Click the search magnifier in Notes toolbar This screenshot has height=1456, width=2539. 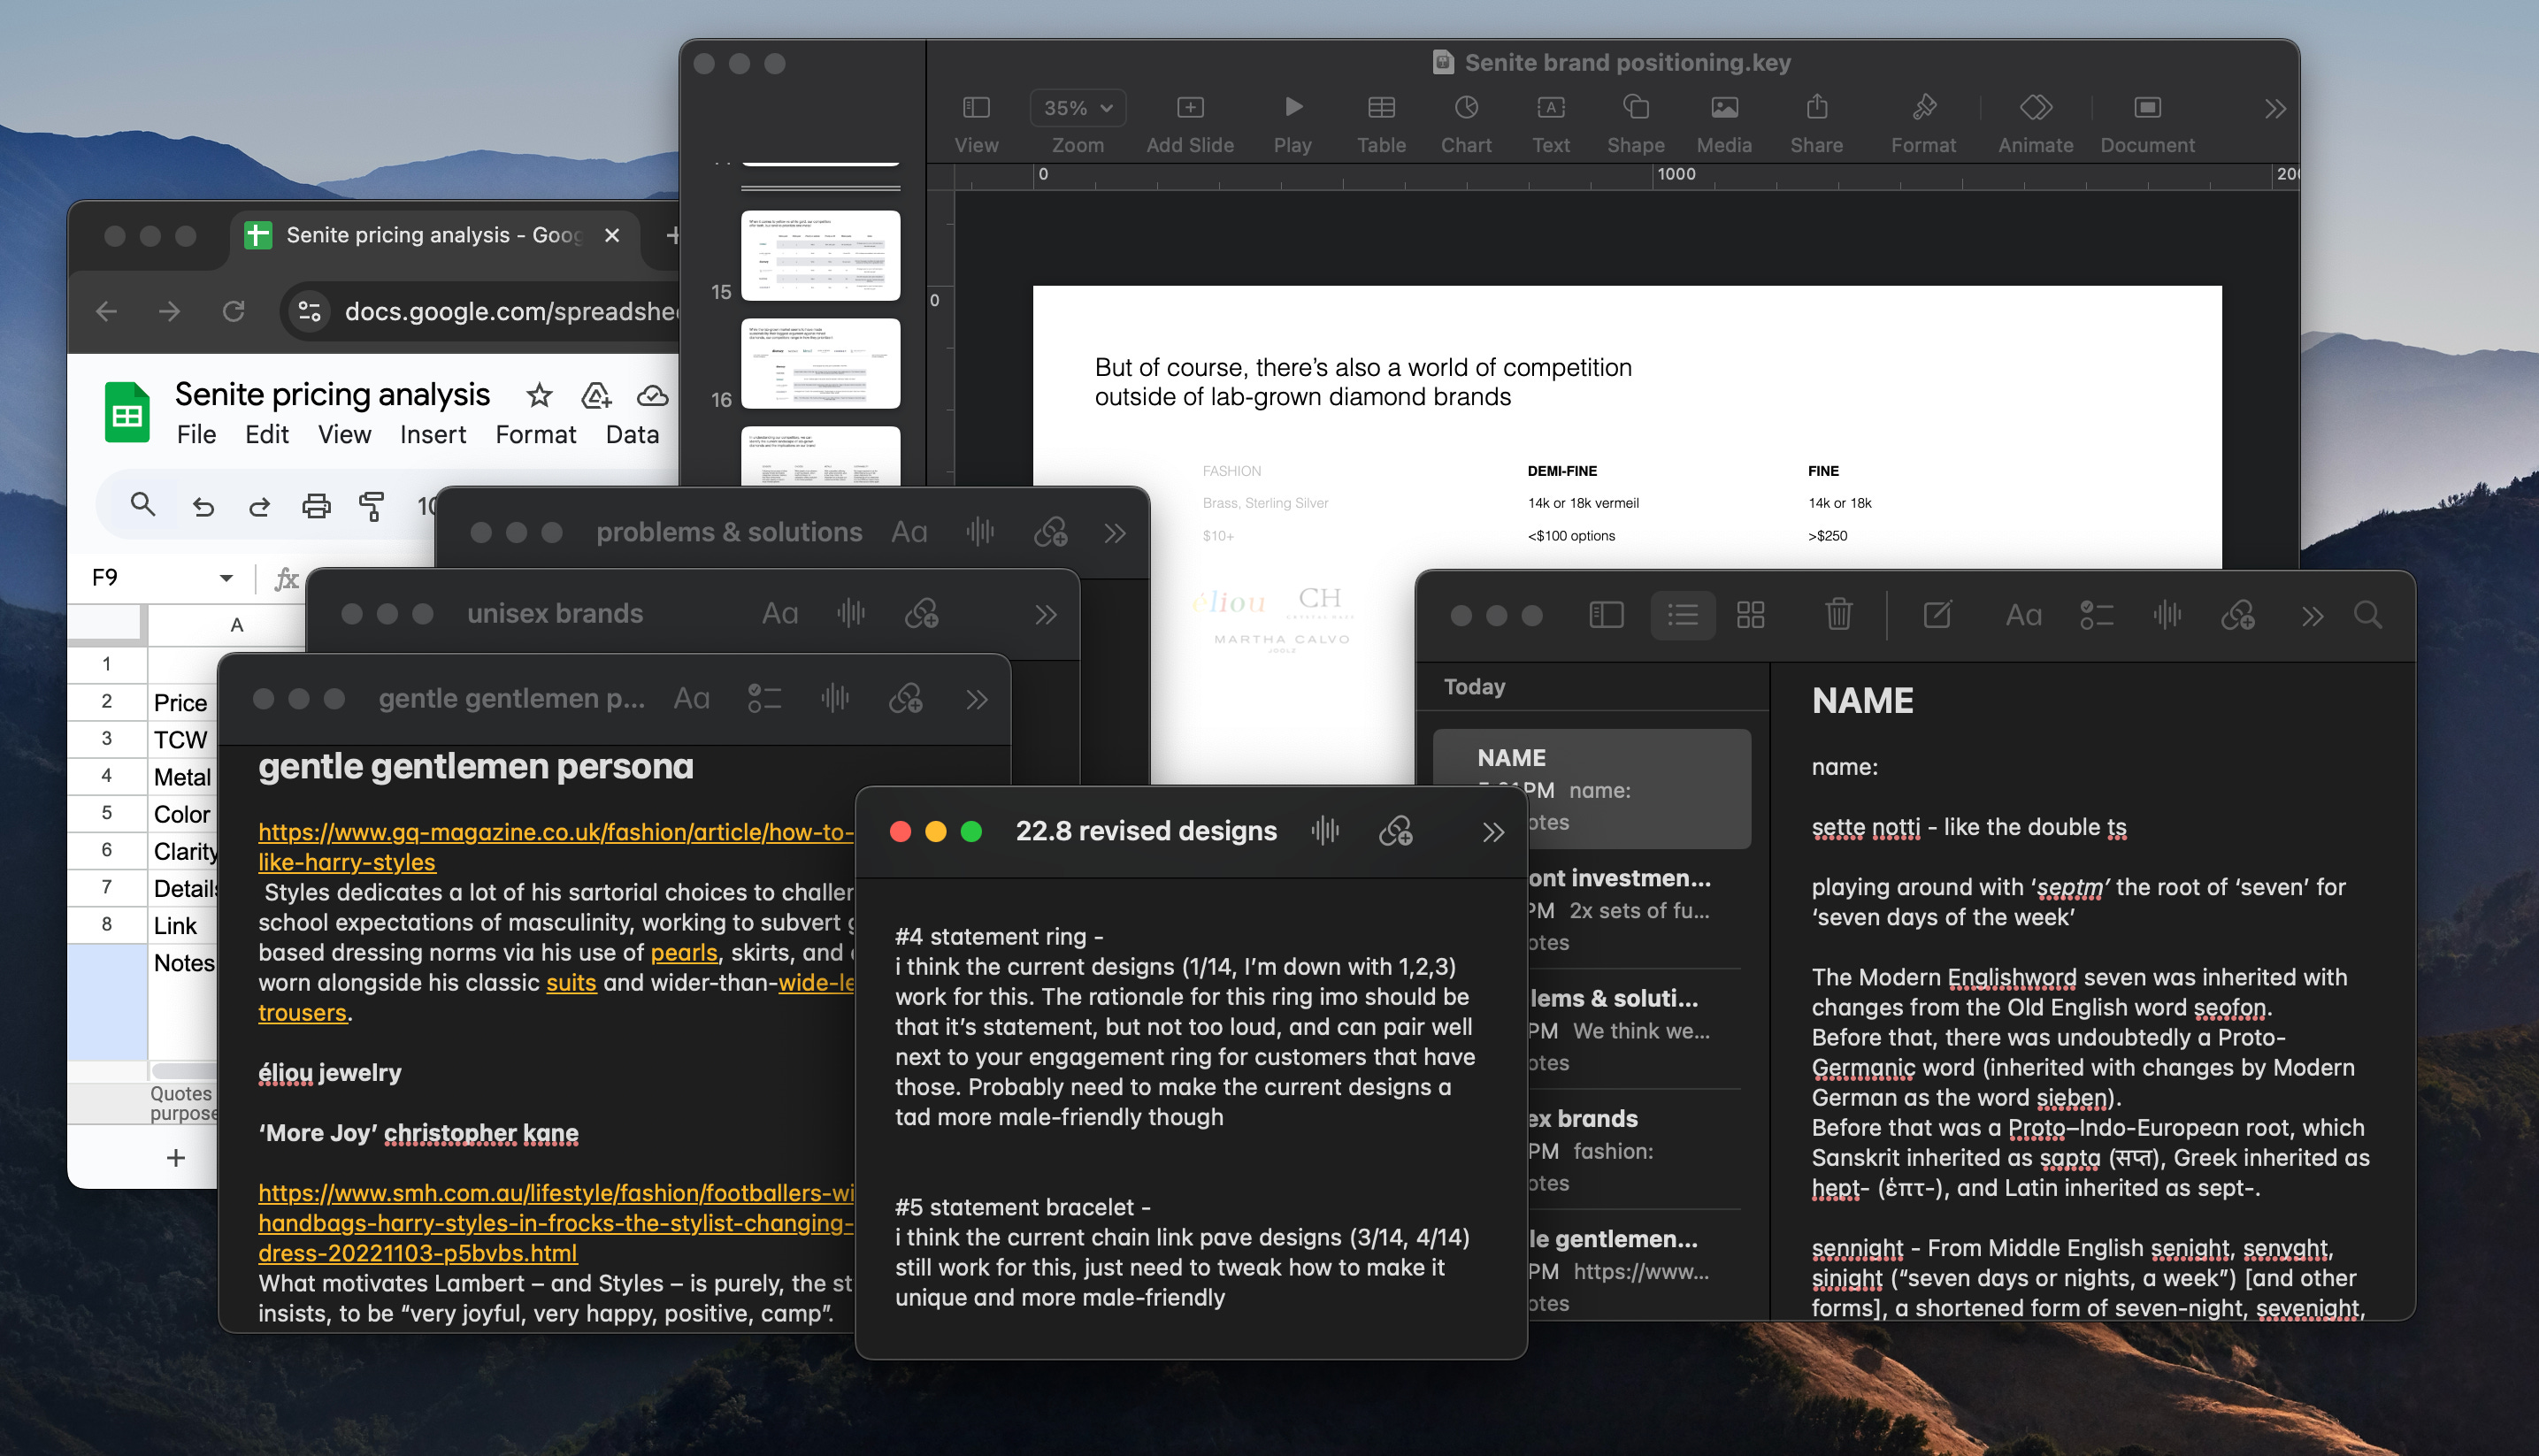pyautogui.click(x=2367, y=614)
